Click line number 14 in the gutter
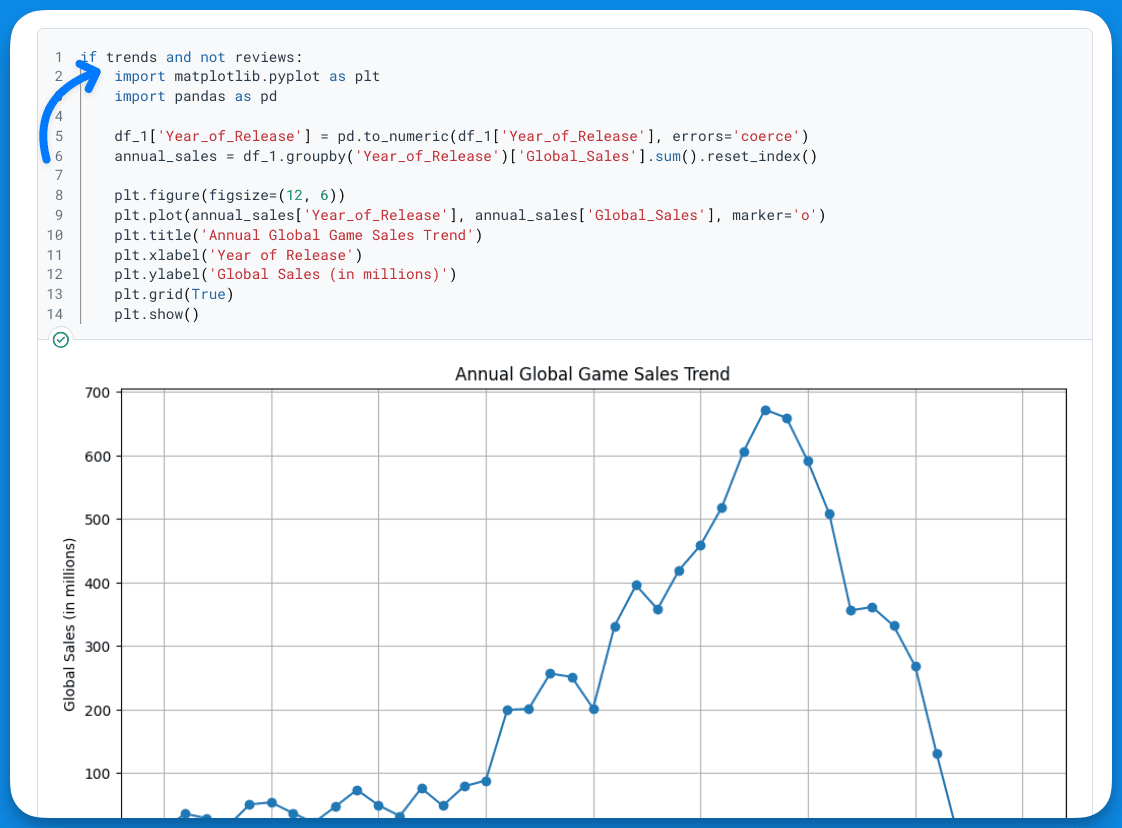The image size is (1122, 828). tap(55, 314)
